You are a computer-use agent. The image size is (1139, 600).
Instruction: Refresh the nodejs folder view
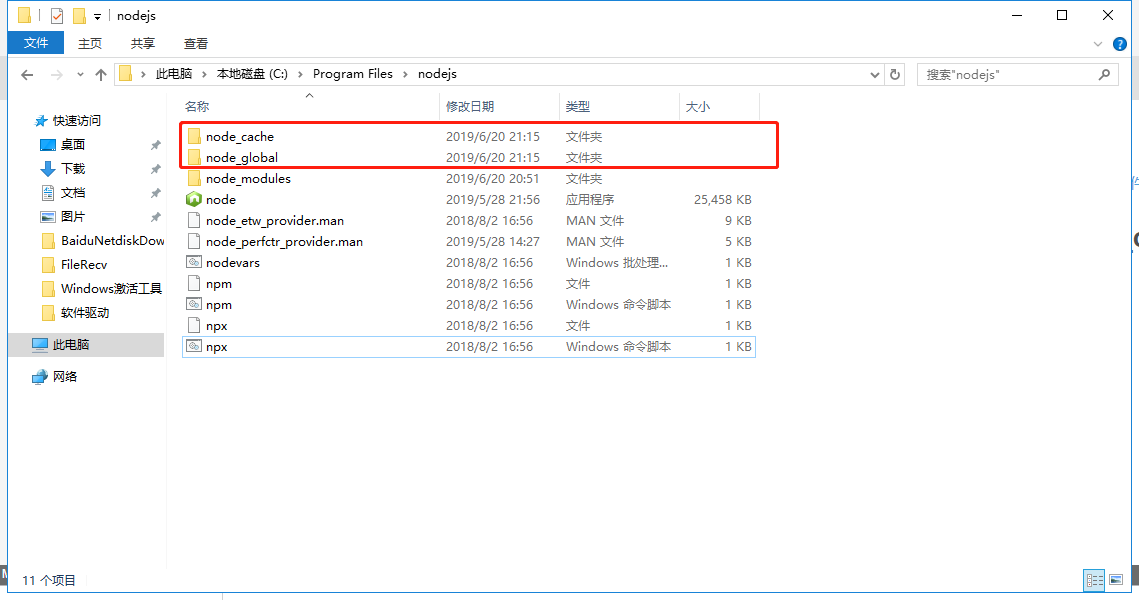pos(895,74)
